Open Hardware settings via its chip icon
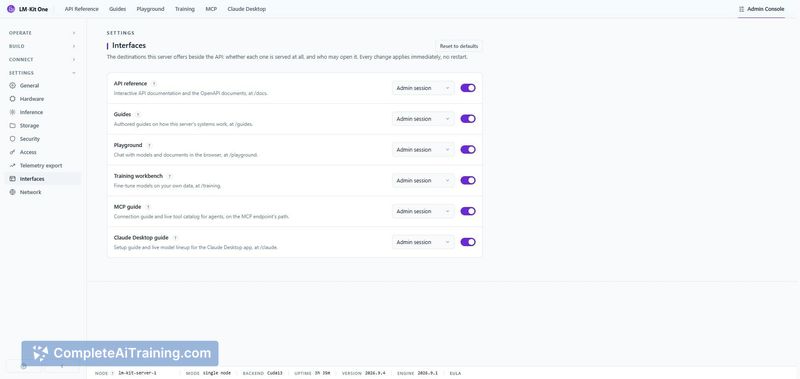 pos(13,99)
